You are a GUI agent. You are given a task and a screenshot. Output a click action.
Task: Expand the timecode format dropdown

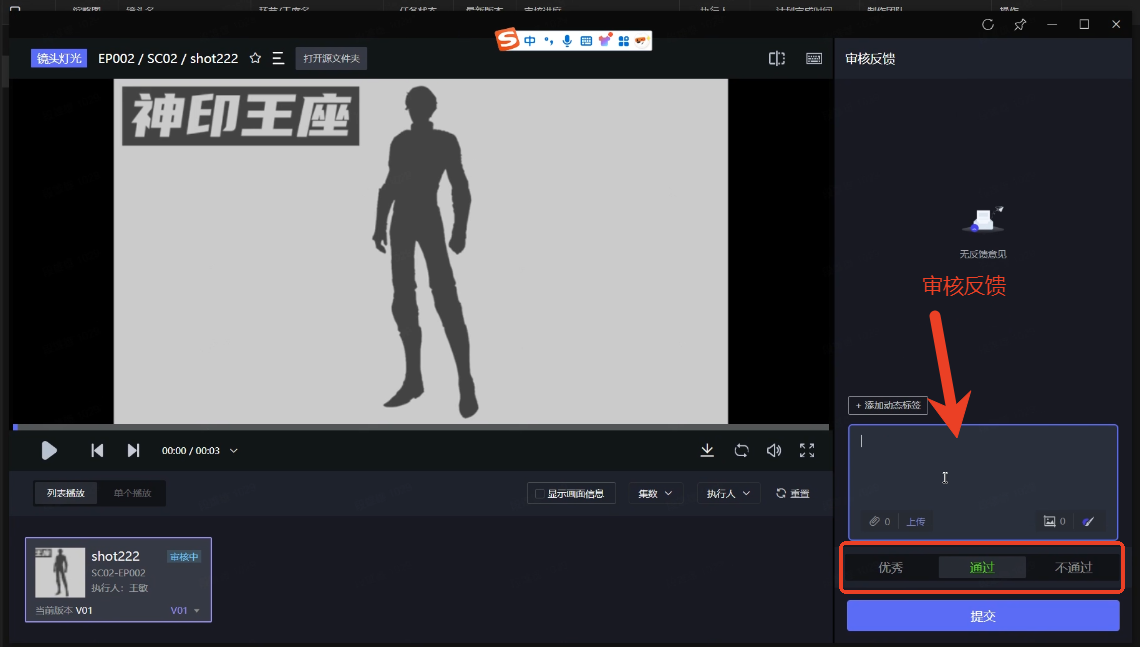(x=233, y=451)
